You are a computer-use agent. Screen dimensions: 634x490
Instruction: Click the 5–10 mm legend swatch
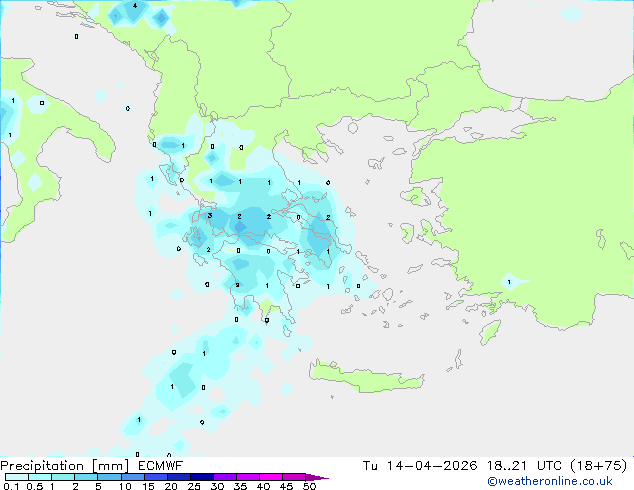109,477
